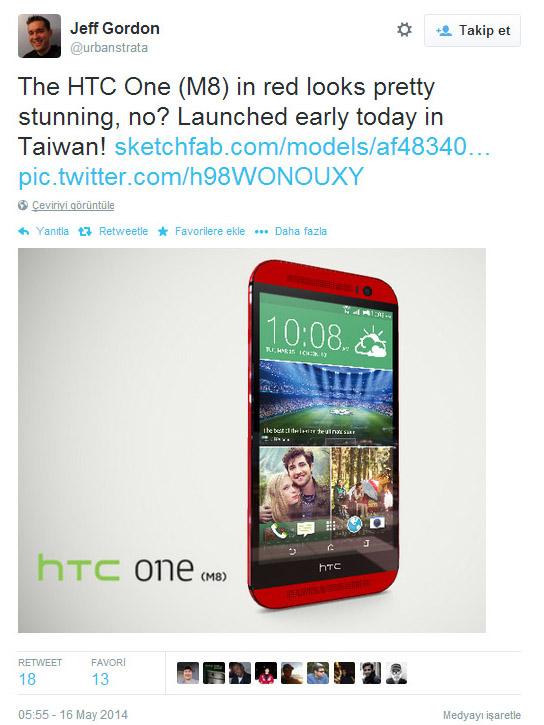The height and width of the screenshot is (725, 544).
Task: Click Medyayı işaretle to flag media
Action: (482, 715)
